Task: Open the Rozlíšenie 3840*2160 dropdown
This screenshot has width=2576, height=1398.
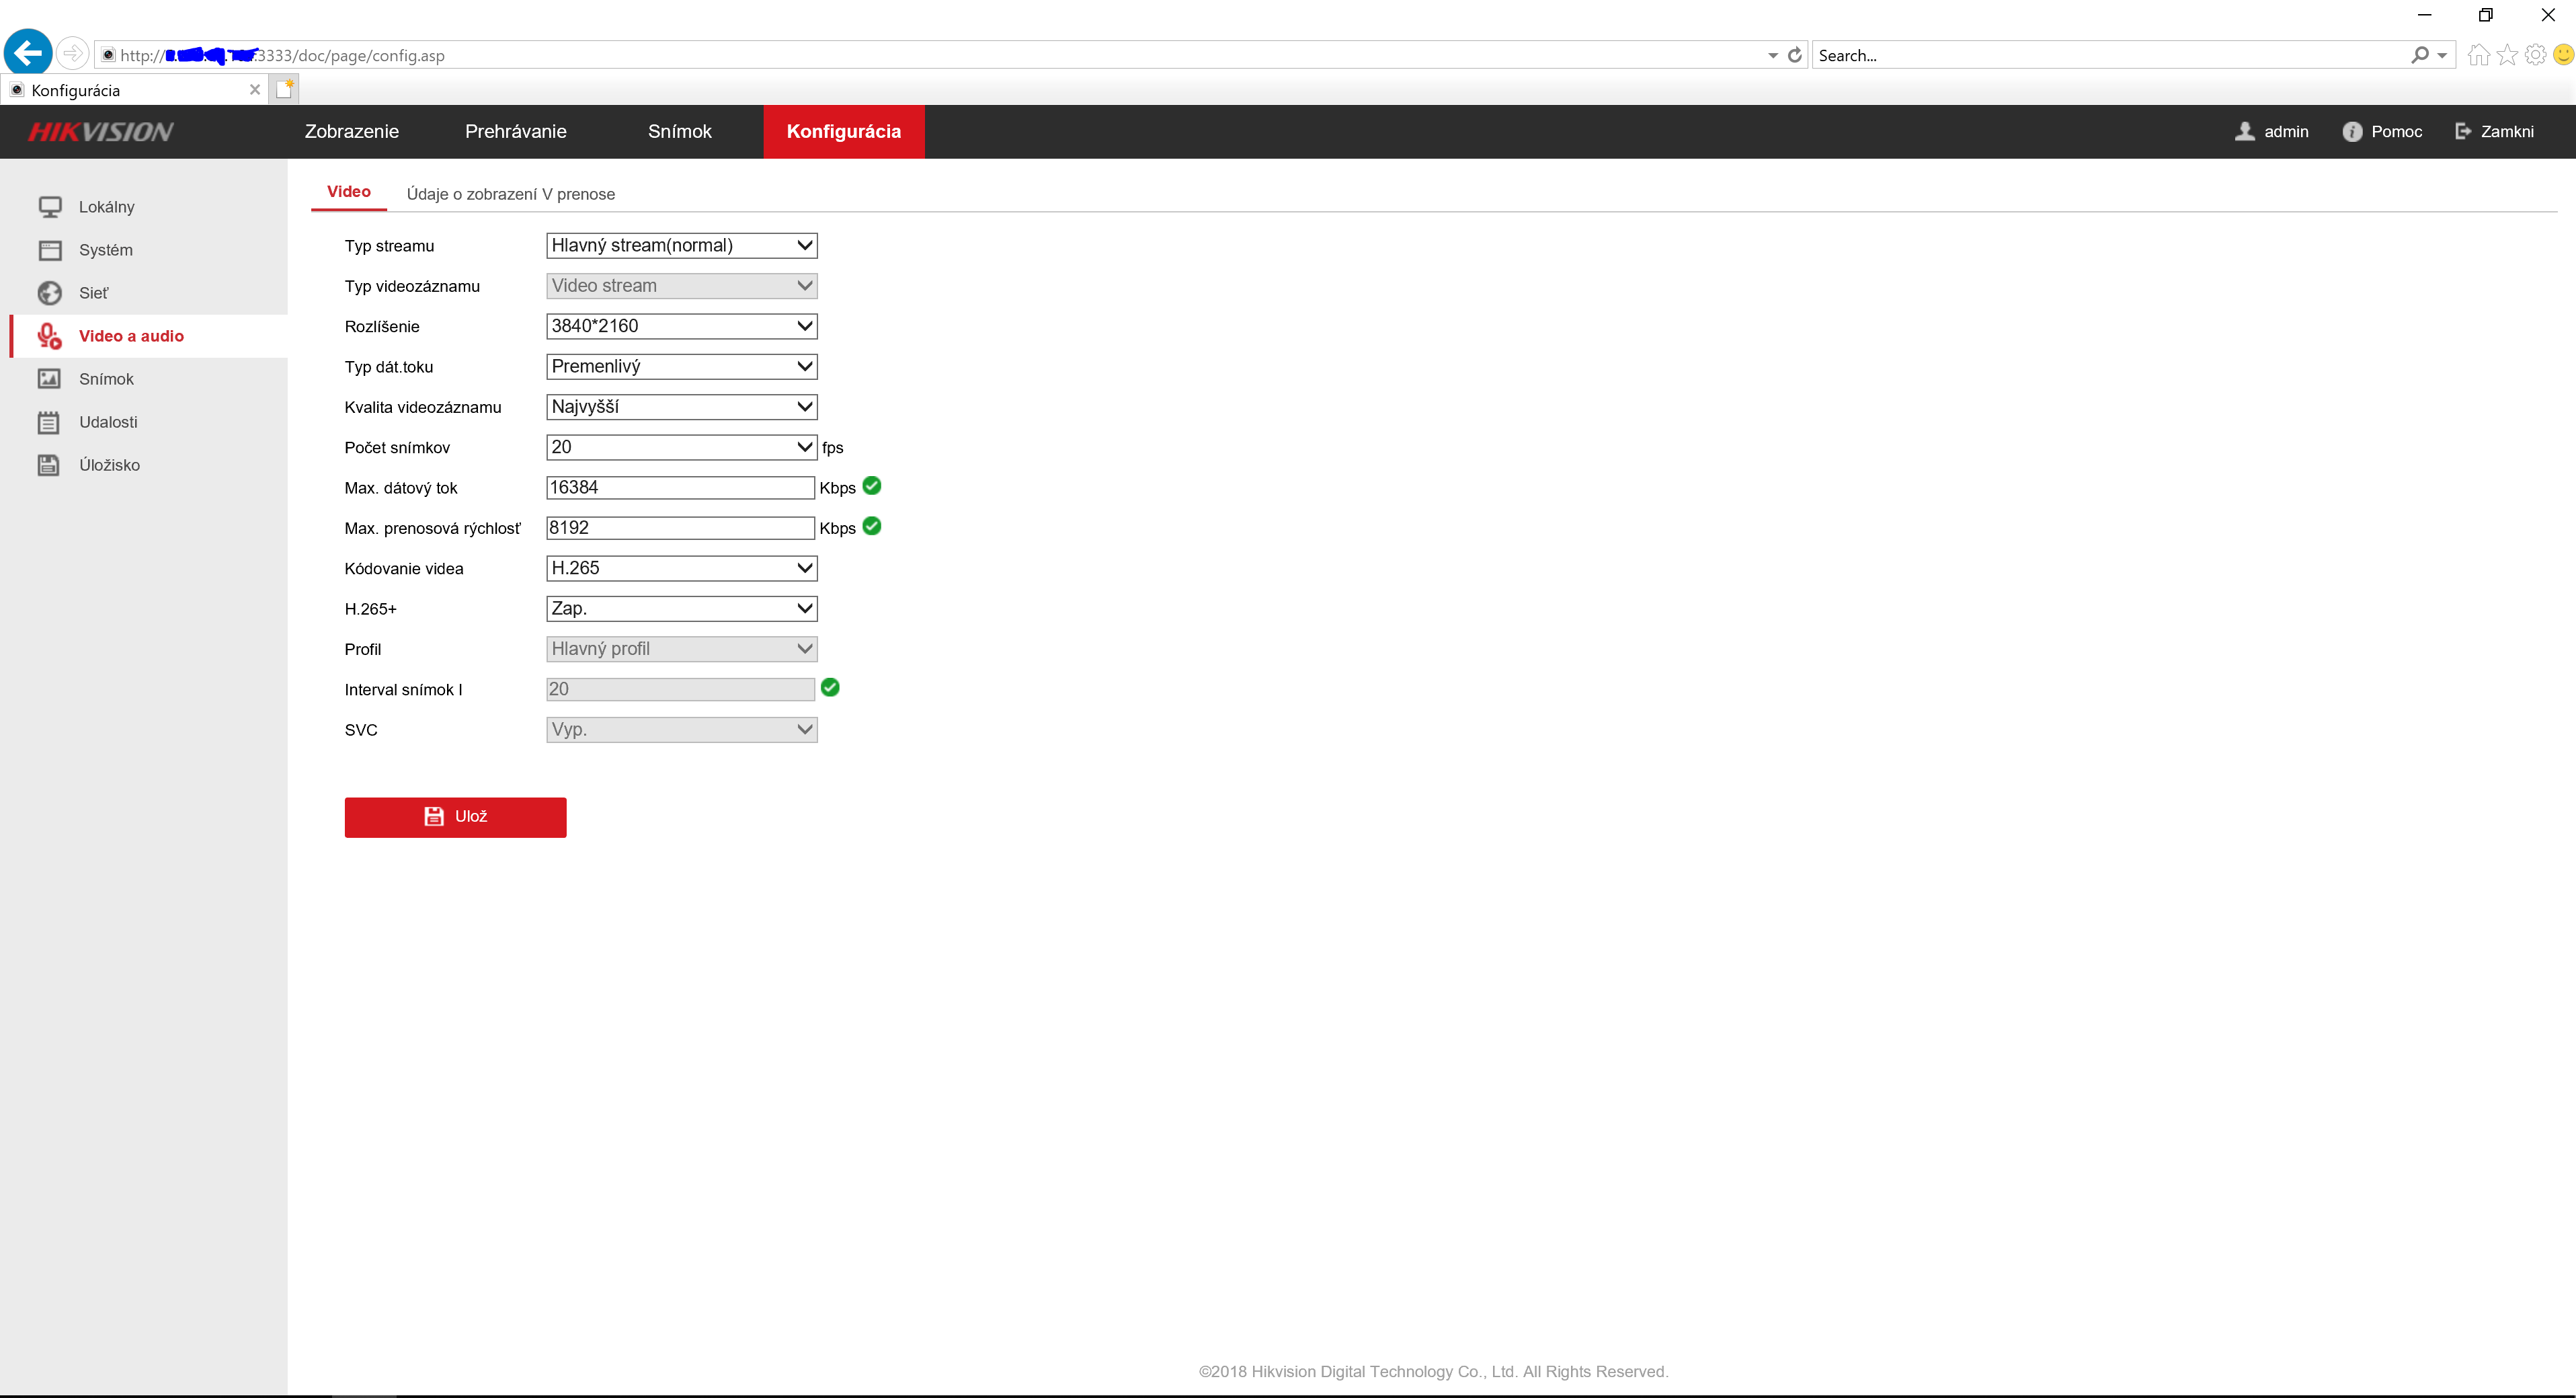Action: [x=681, y=326]
